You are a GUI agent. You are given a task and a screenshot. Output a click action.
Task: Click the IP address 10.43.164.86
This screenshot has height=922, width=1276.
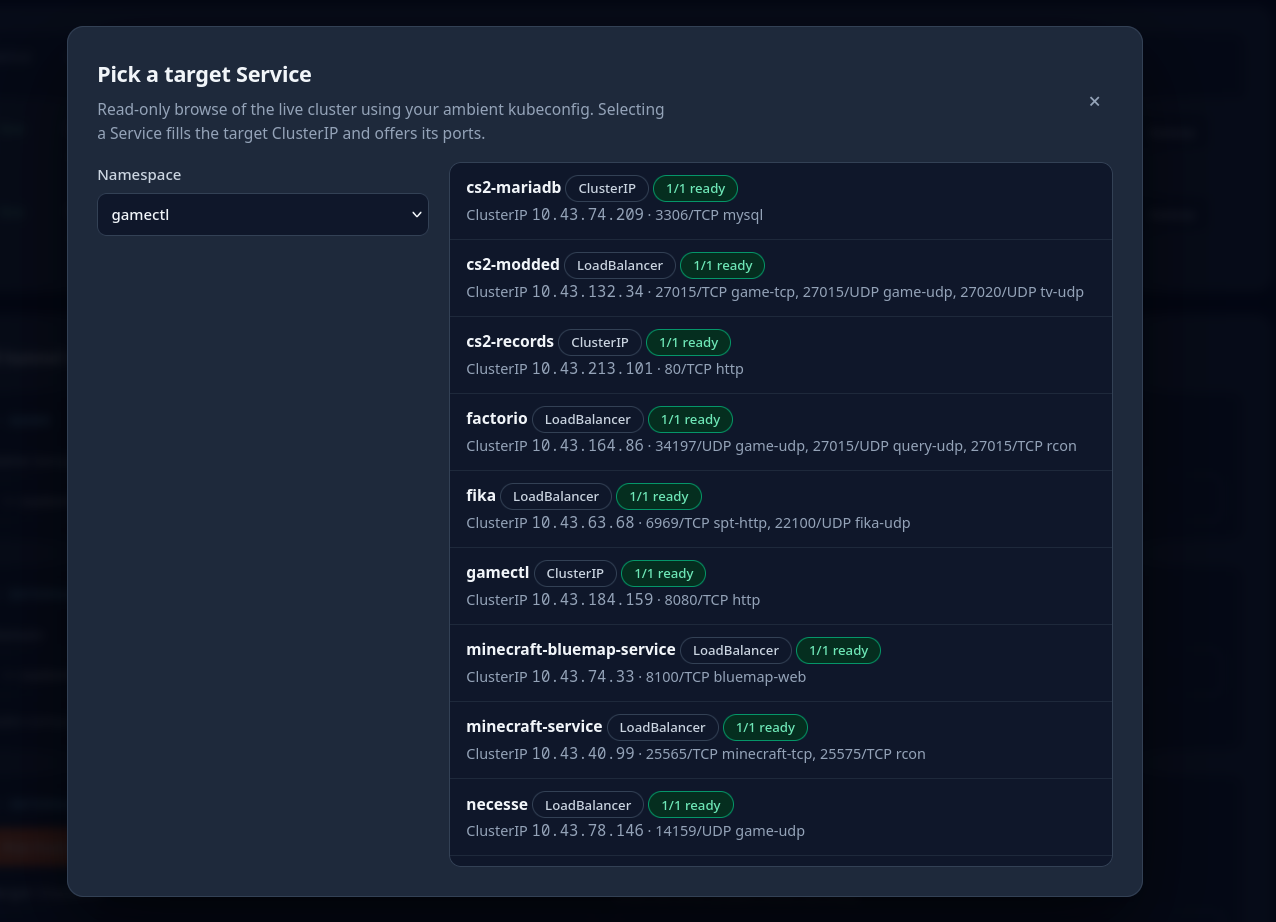(588, 445)
